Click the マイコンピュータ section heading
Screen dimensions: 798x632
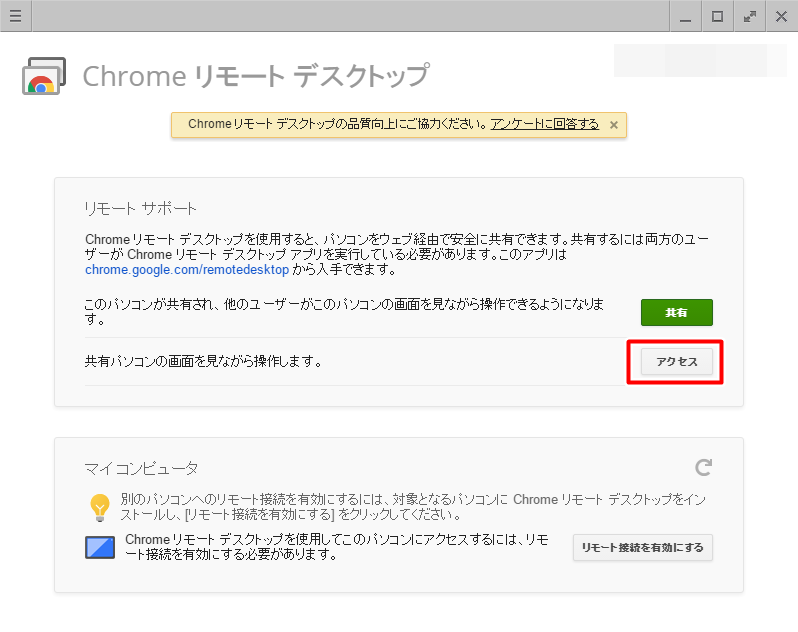141,468
